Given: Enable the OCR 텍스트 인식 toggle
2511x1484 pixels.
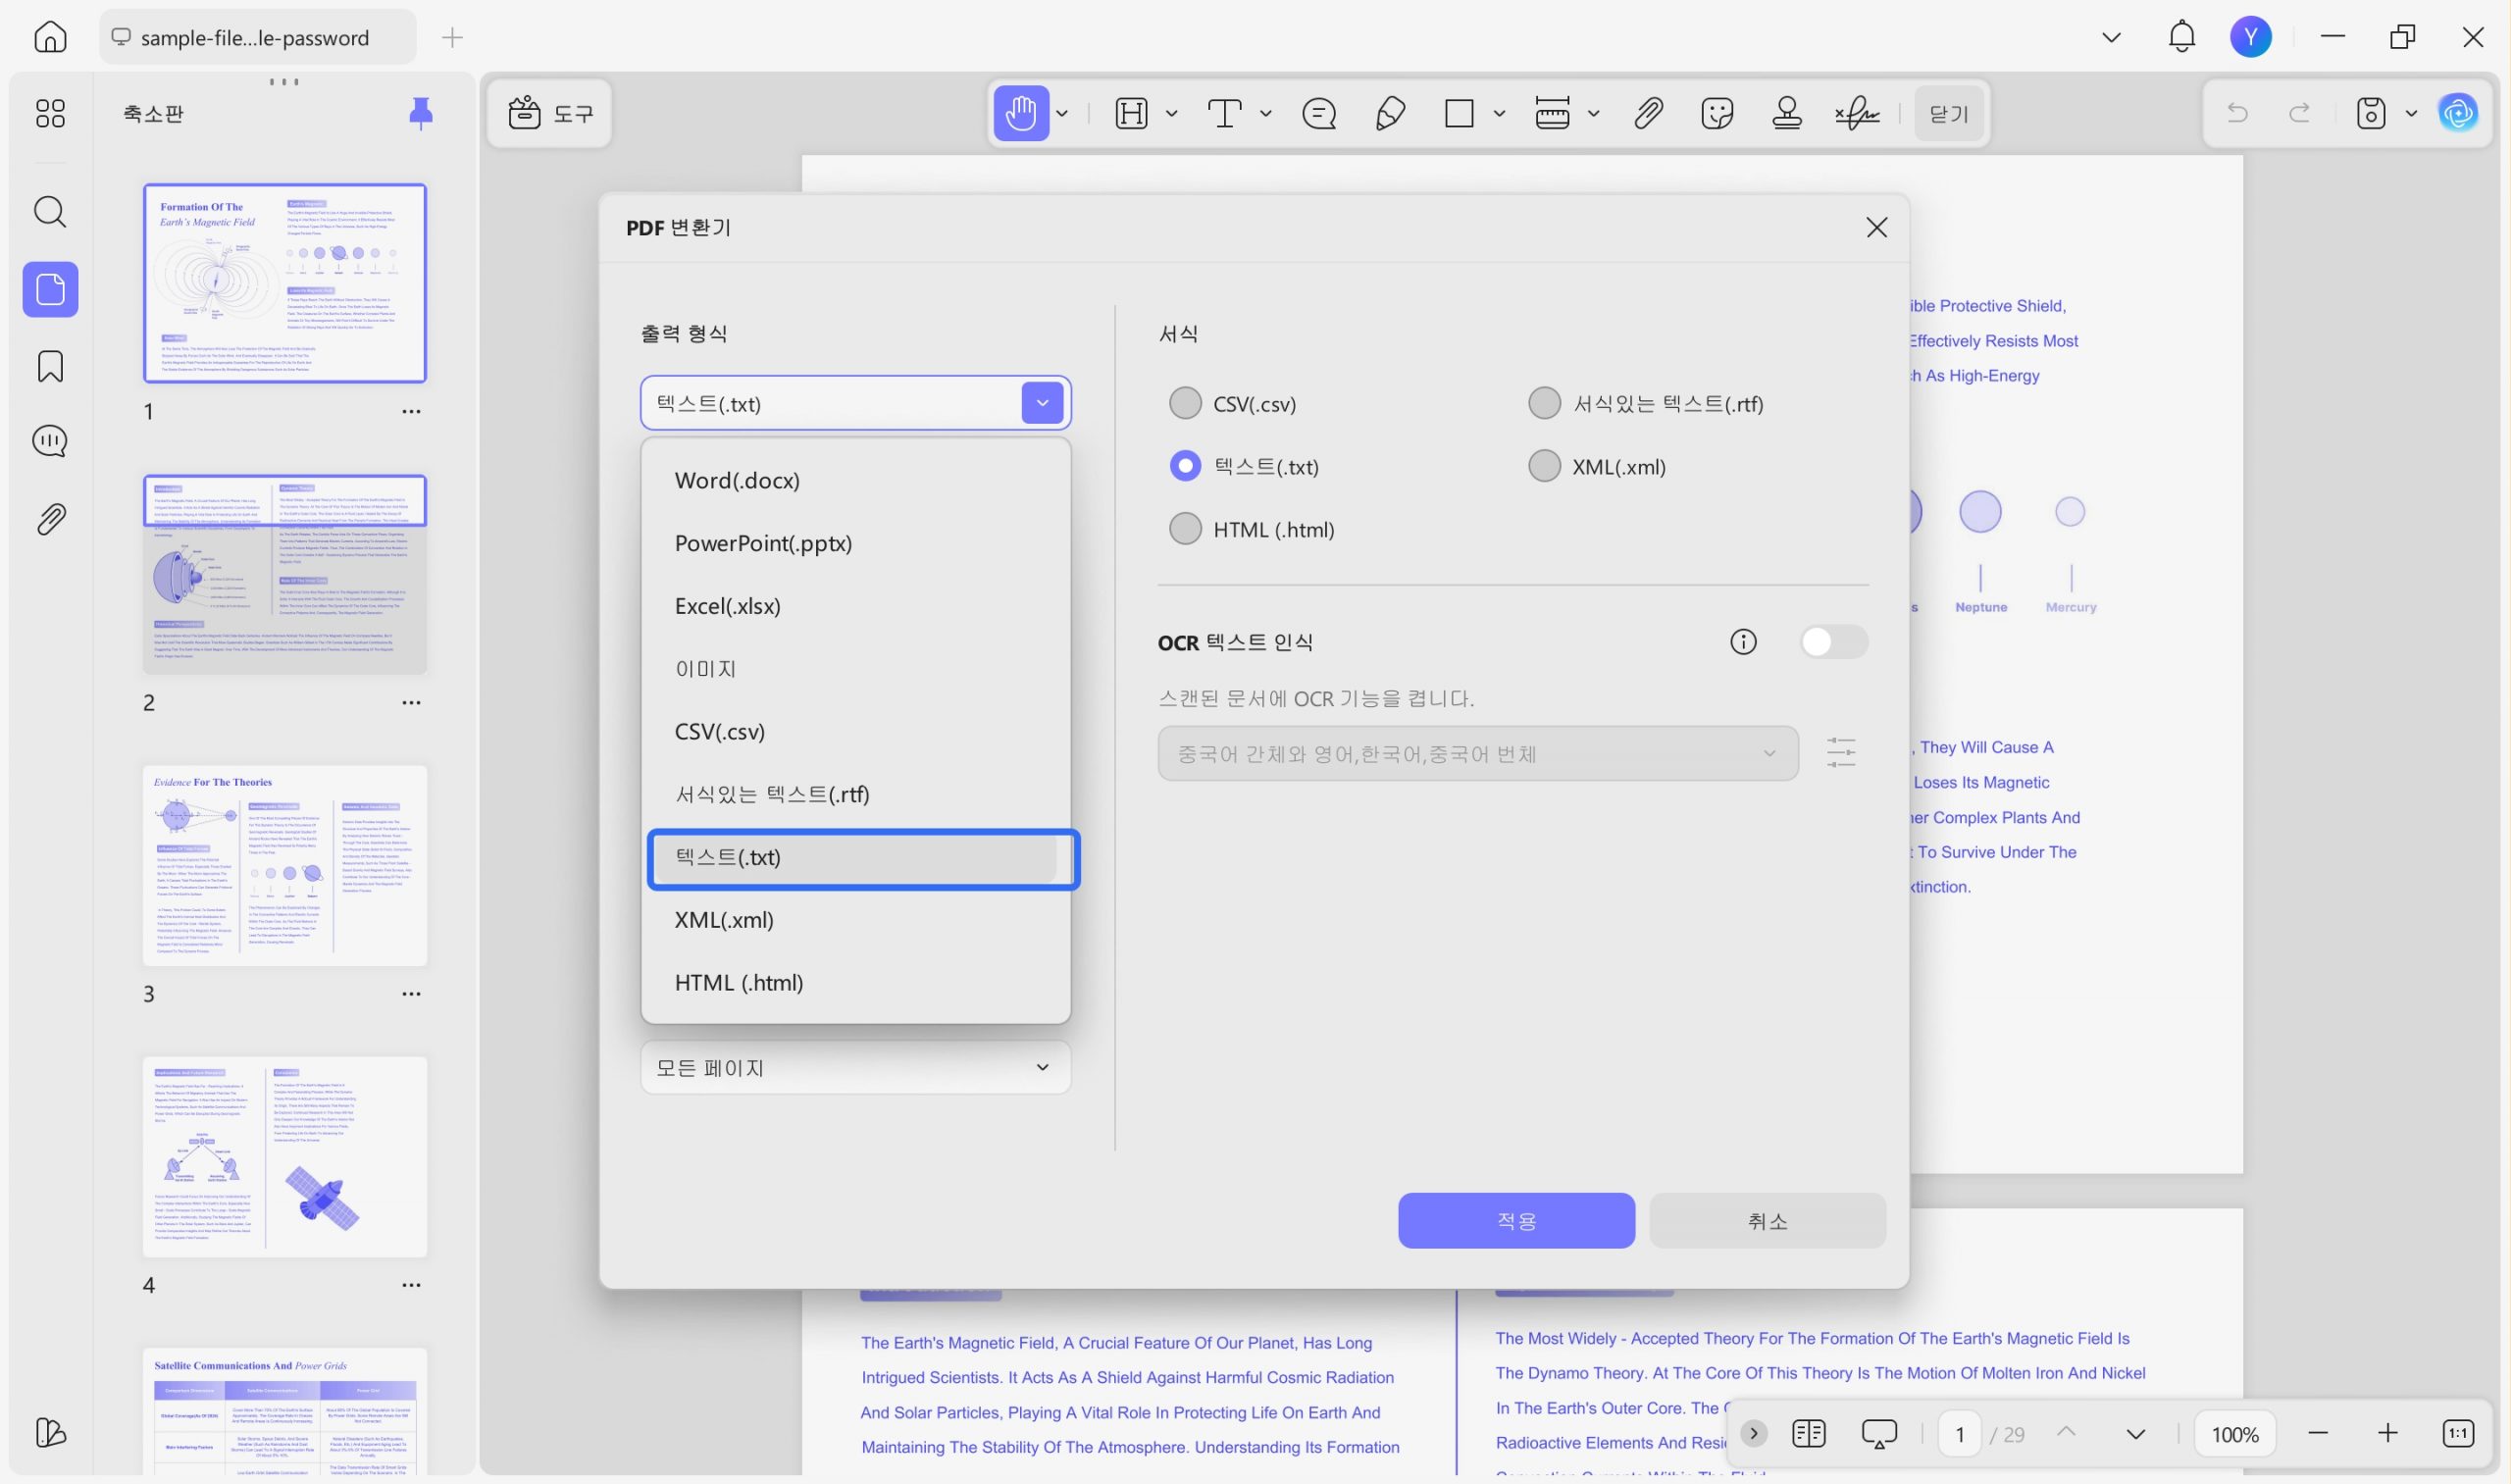Looking at the screenshot, I should click(x=1832, y=642).
